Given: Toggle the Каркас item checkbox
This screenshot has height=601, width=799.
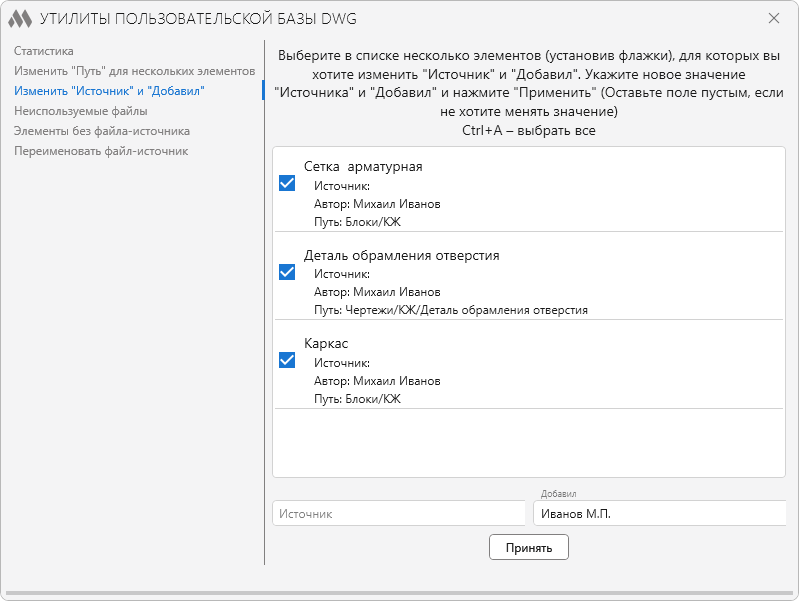Looking at the screenshot, I should [x=287, y=360].
